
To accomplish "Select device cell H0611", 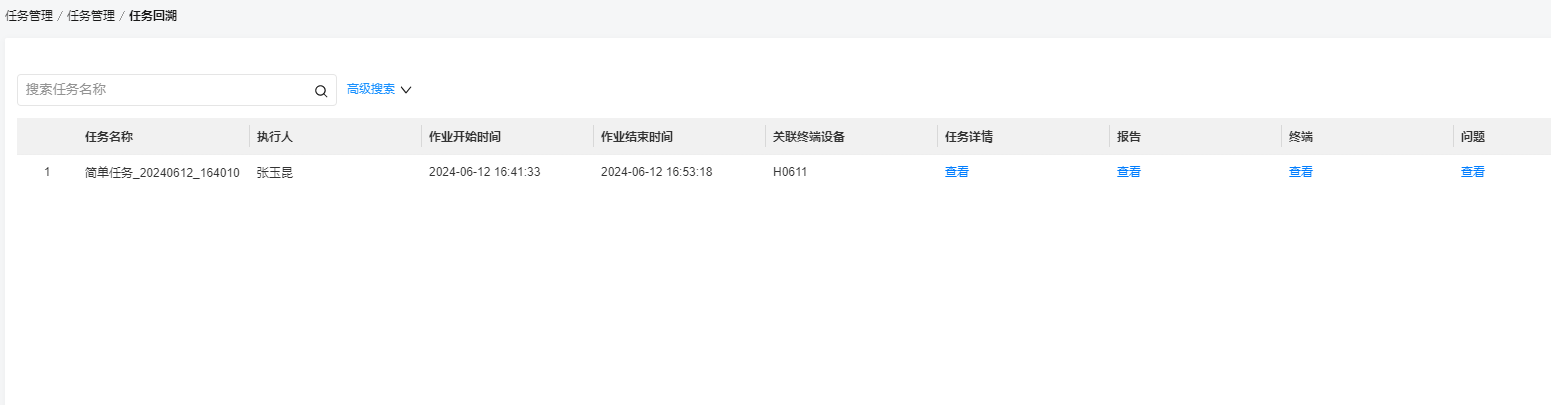I will tap(790, 172).
